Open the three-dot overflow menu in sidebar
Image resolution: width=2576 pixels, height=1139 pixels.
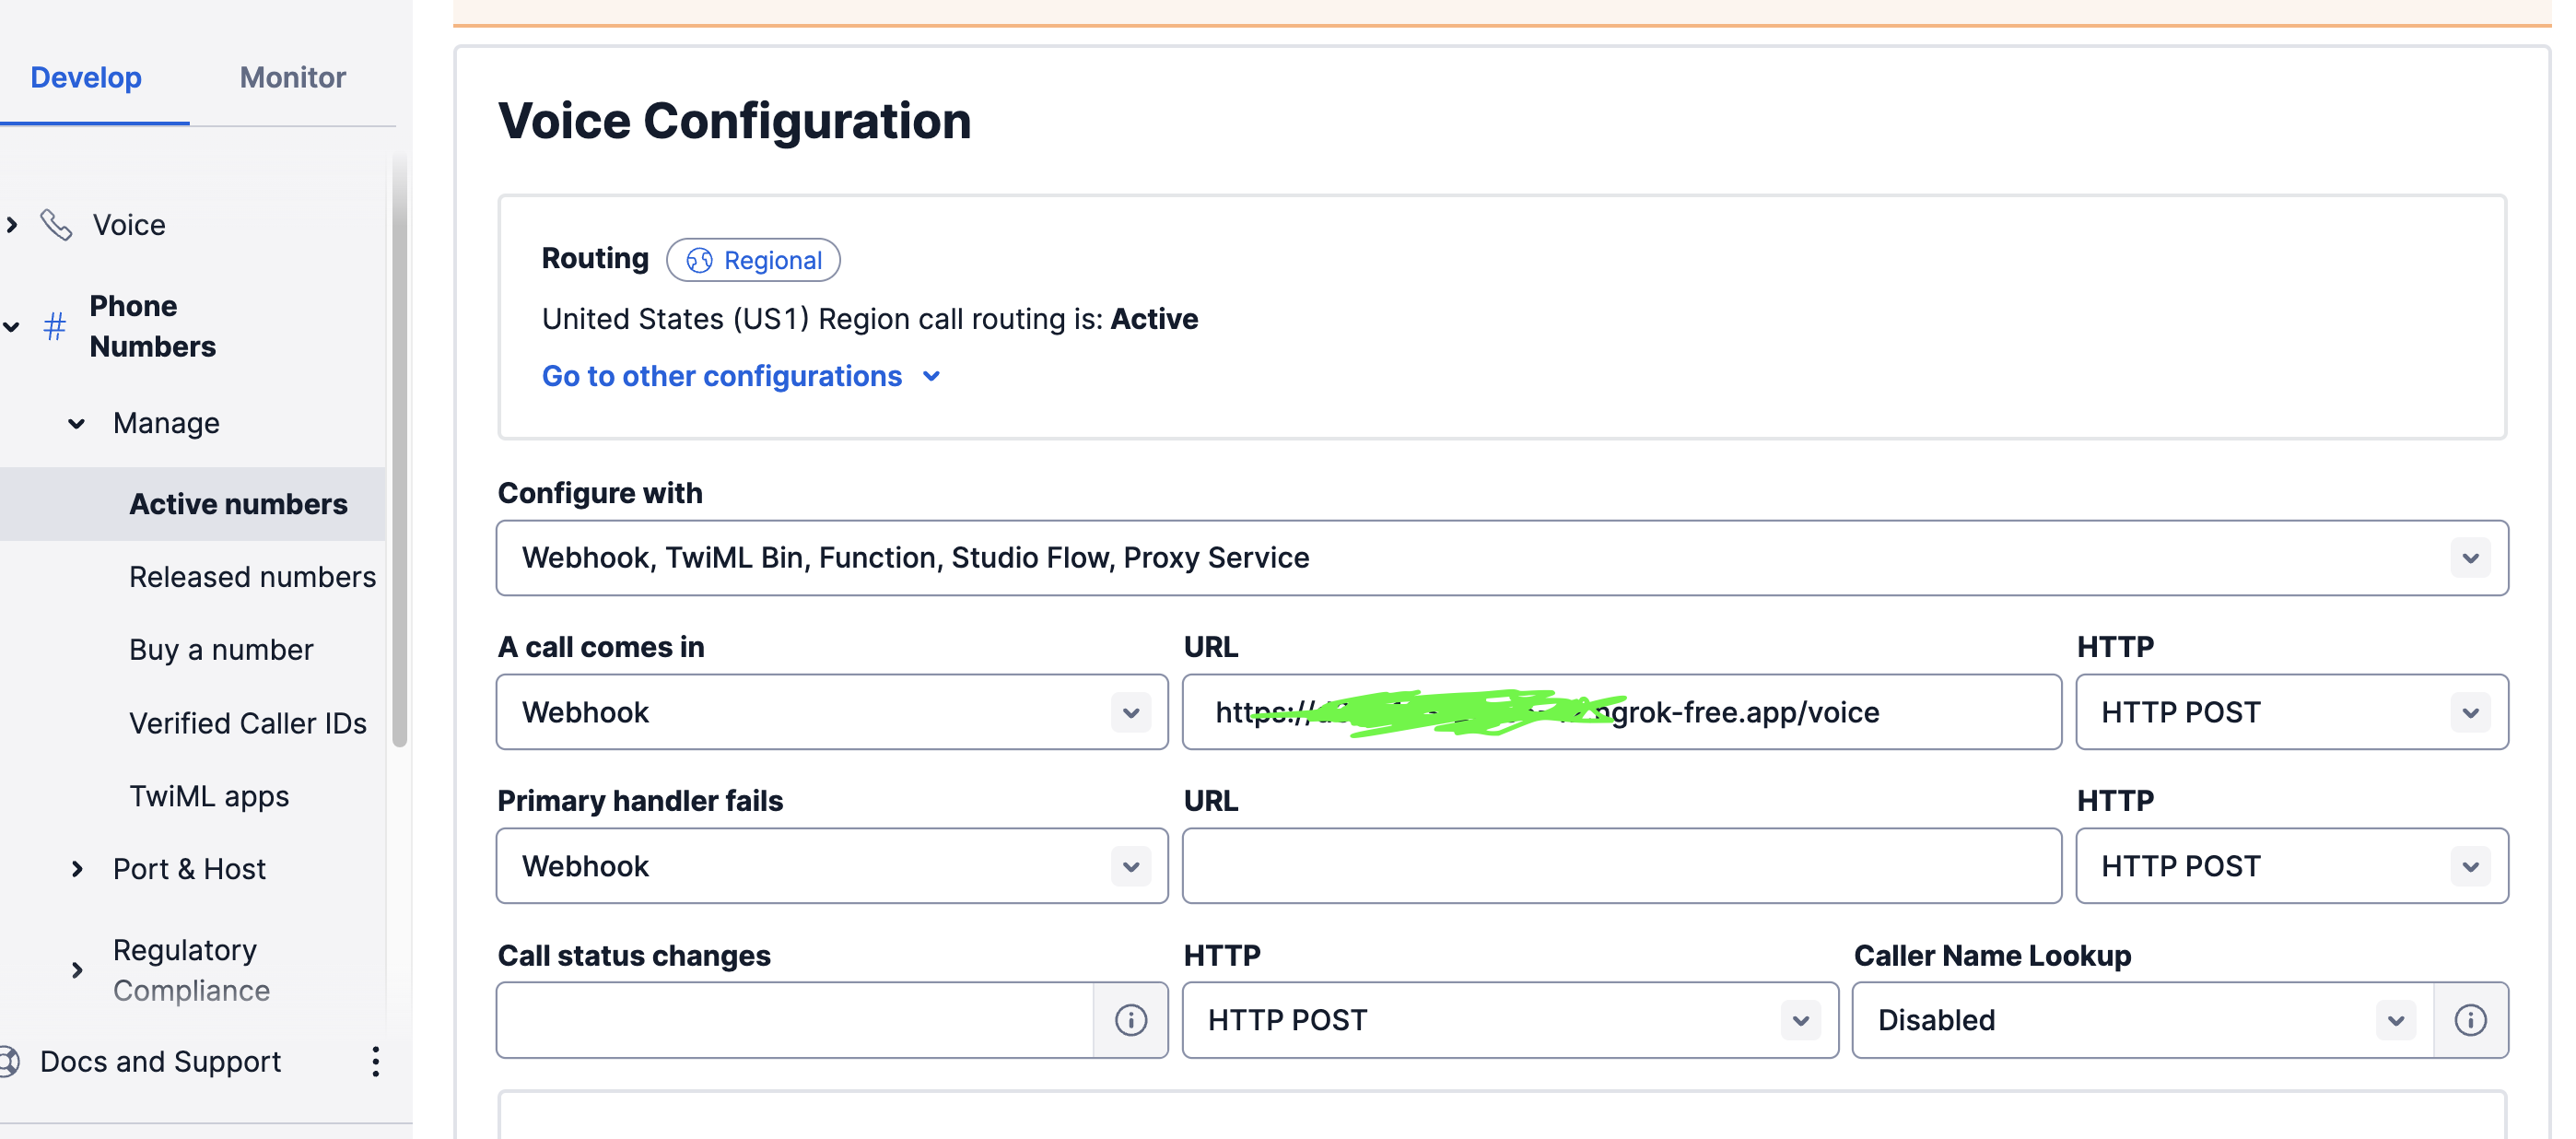coord(375,1062)
